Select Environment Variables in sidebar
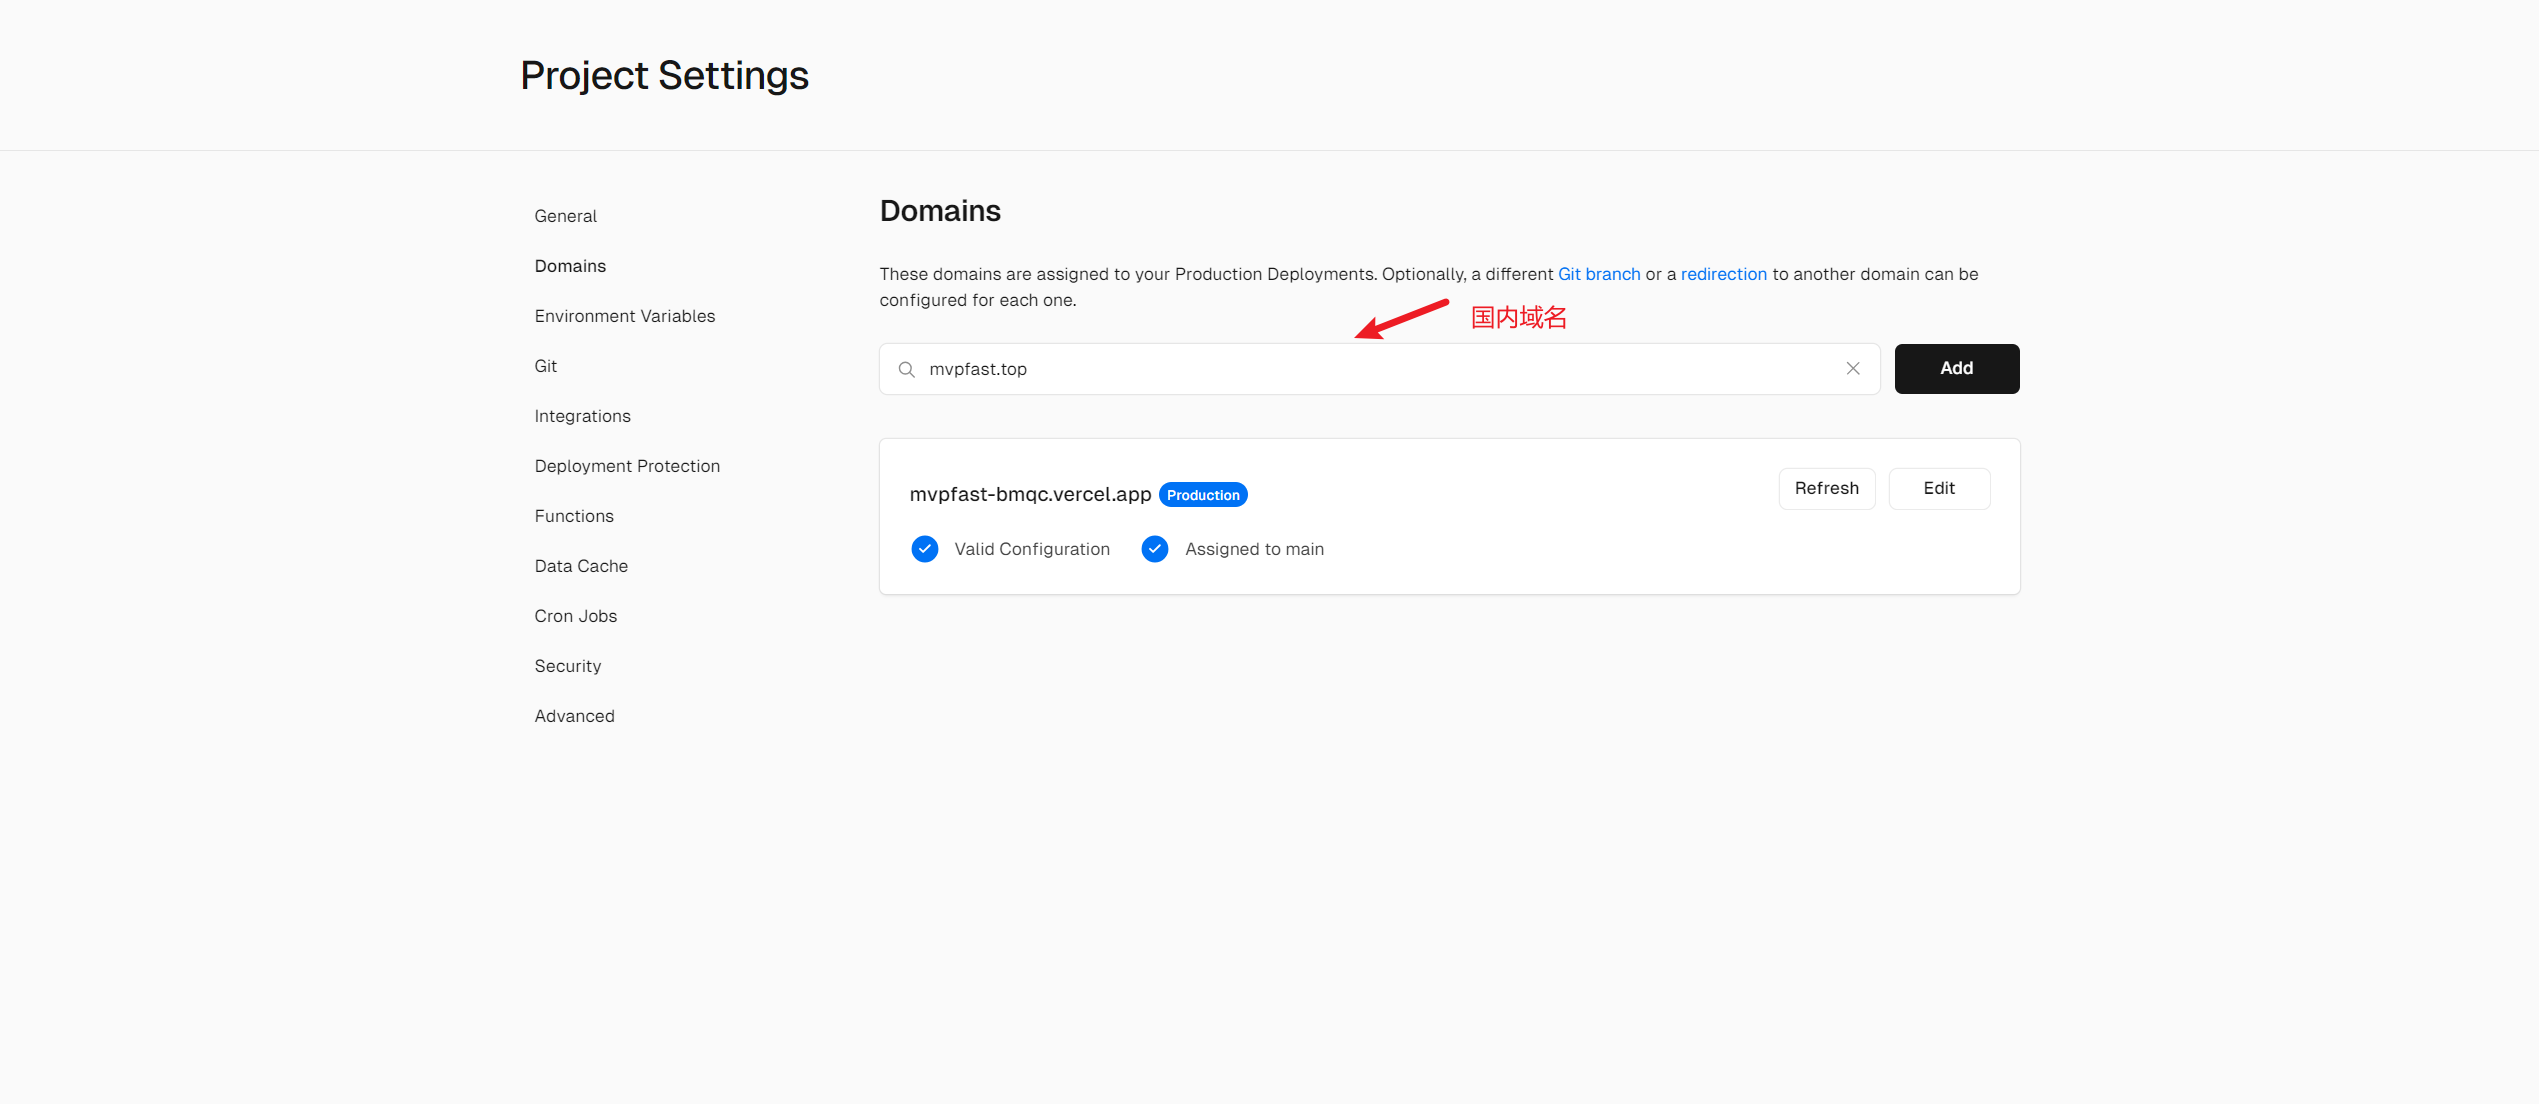The height and width of the screenshot is (1104, 2539). pos(624,316)
